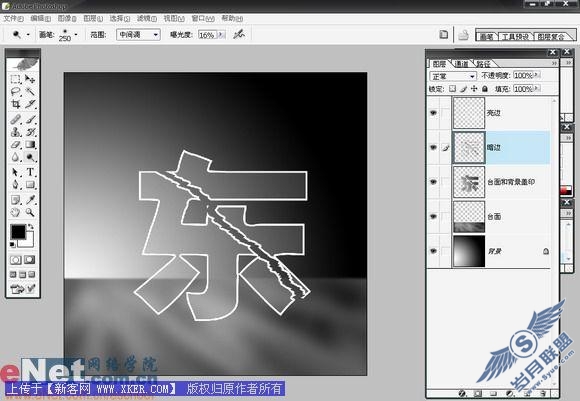The image size is (580, 401).
Task: Open the exposure slider arrow
Action: 221,34
